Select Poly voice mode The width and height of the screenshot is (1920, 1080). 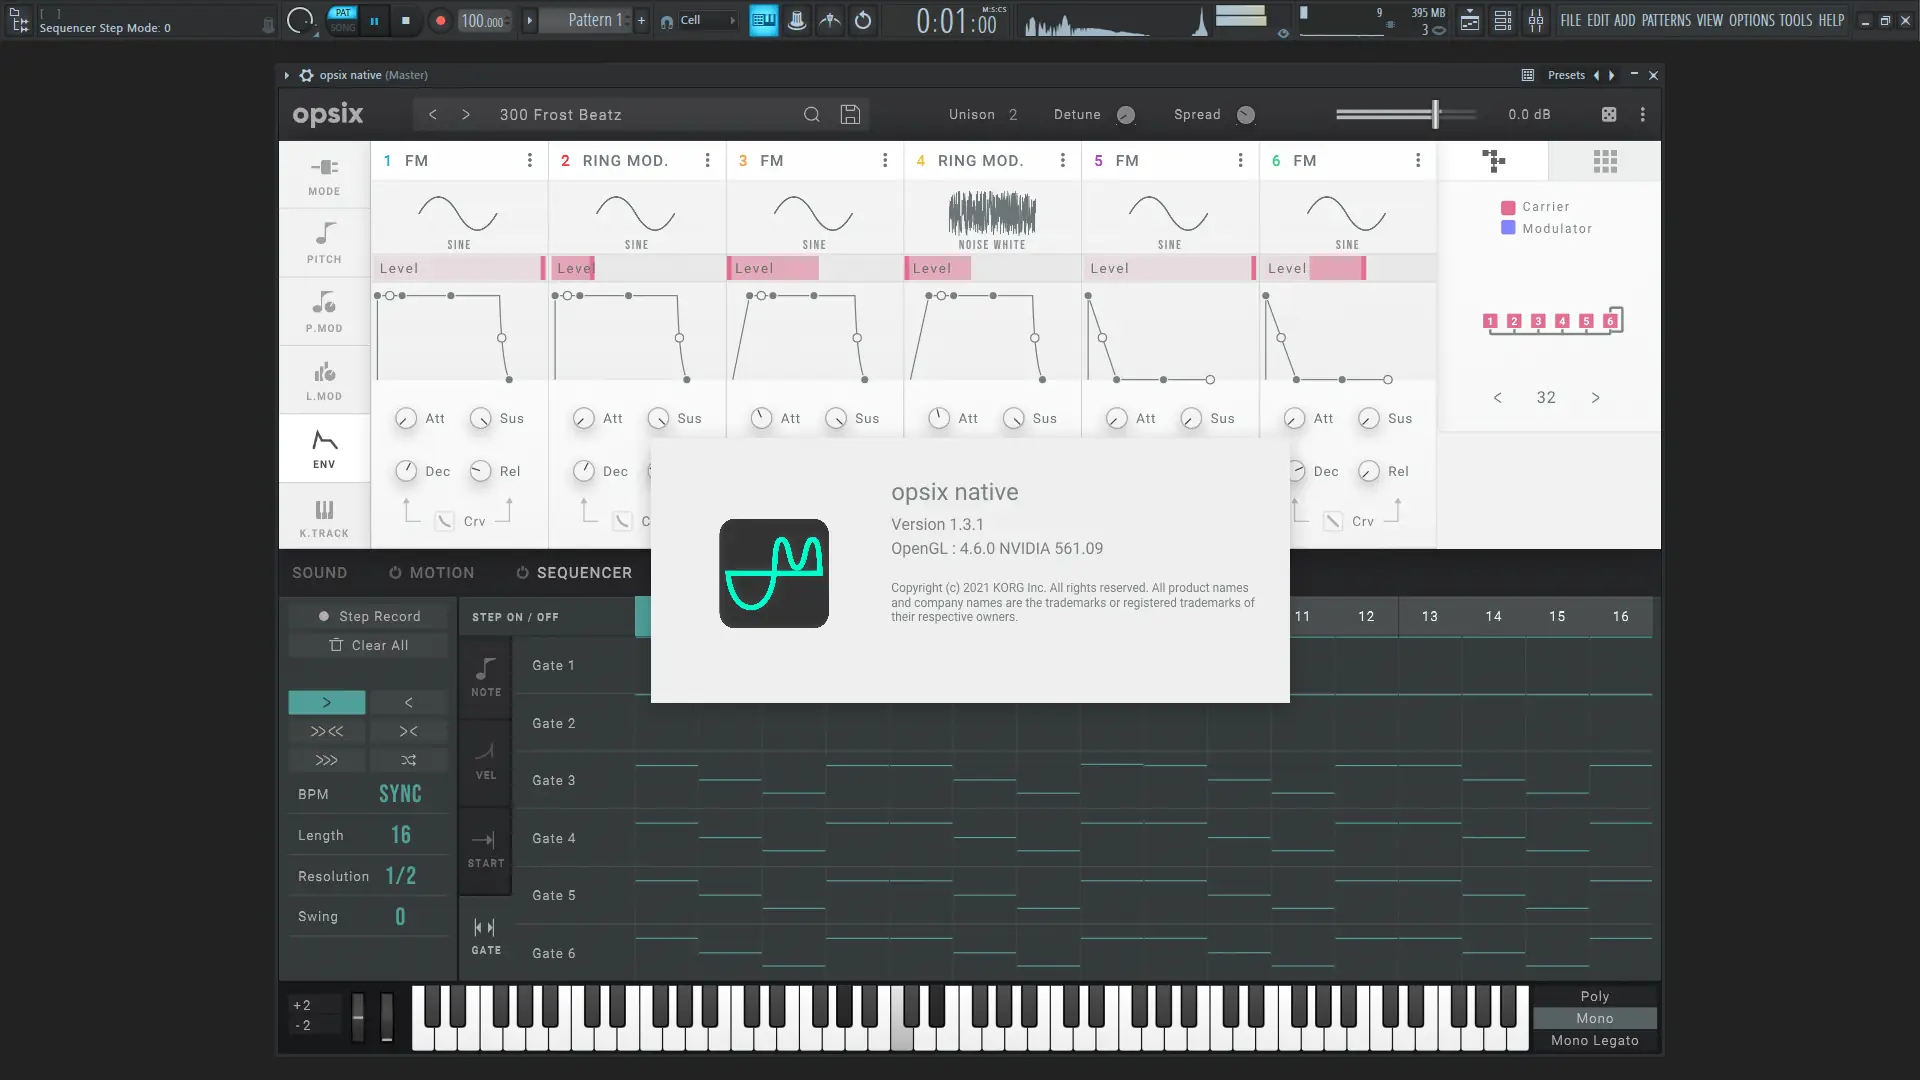pyautogui.click(x=1594, y=996)
